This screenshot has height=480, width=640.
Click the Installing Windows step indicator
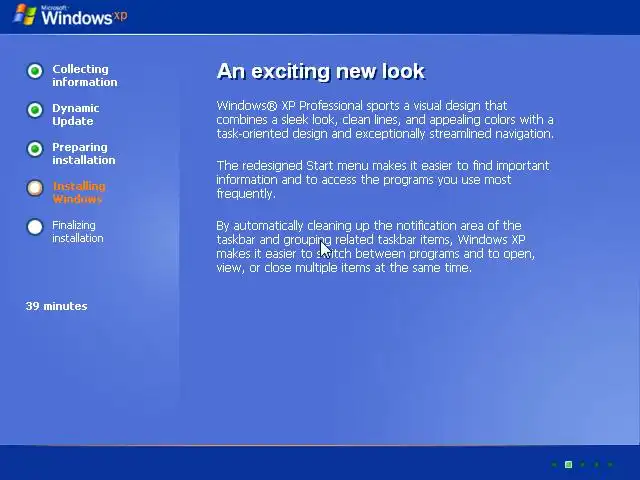coord(35,188)
